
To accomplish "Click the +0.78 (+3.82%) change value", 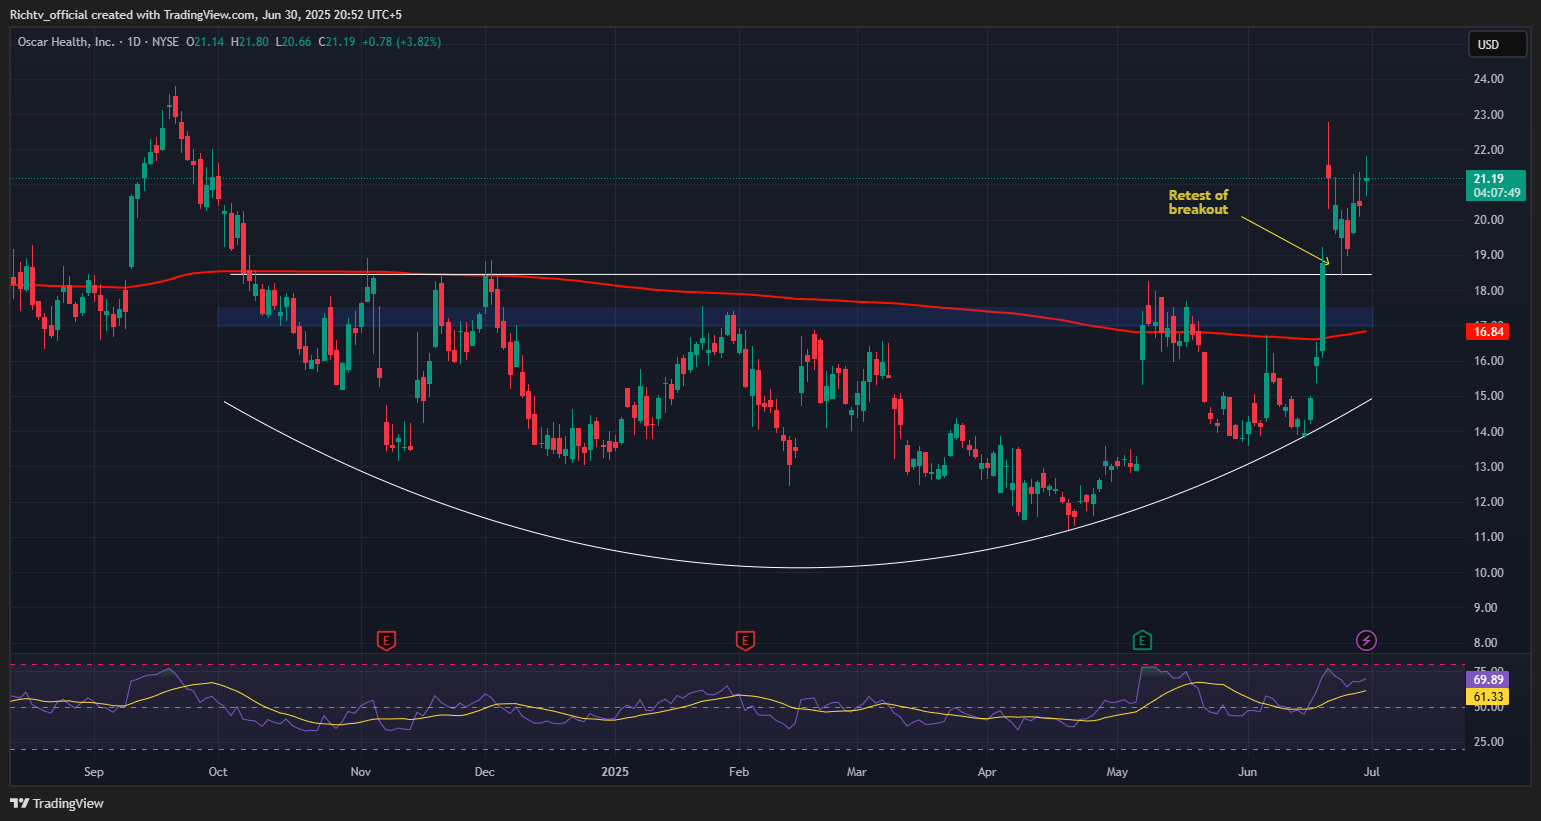I will pos(402,42).
